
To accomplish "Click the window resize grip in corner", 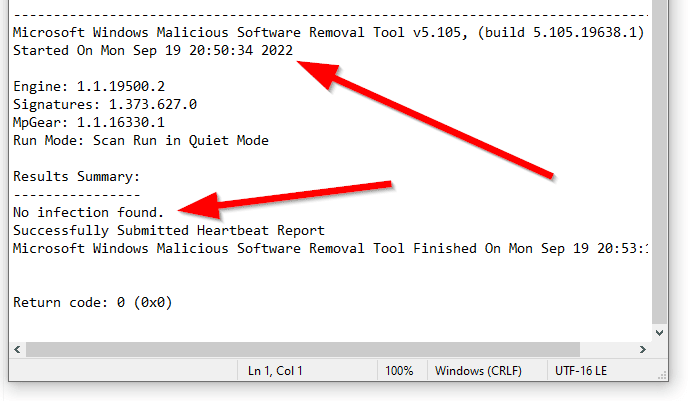I will pos(662,375).
